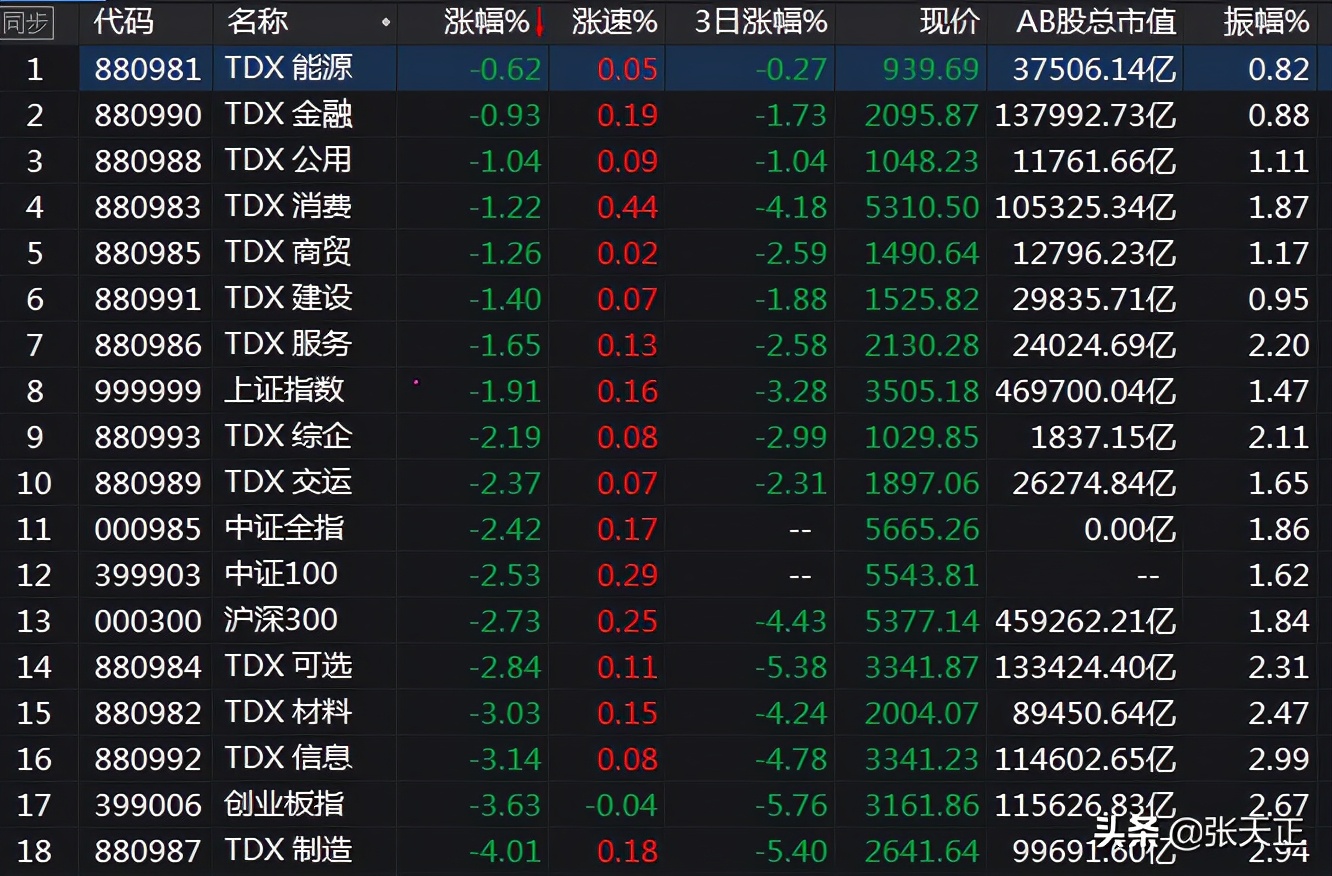Viewport: 1332px width, 876px height.
Task: Sort by the 名称 column header
Action: coord(257,22)
